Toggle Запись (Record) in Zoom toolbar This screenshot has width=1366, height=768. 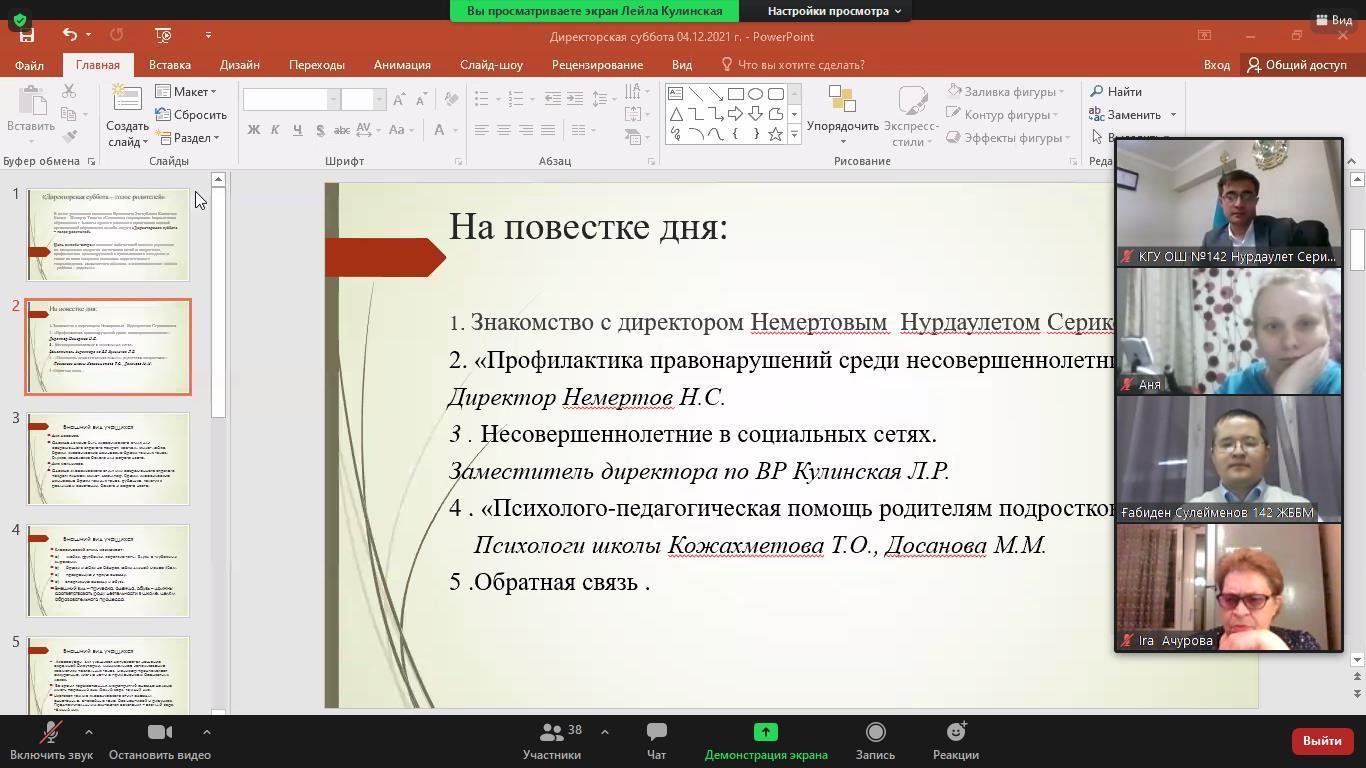pyautogui.click(x=875, y=740)
